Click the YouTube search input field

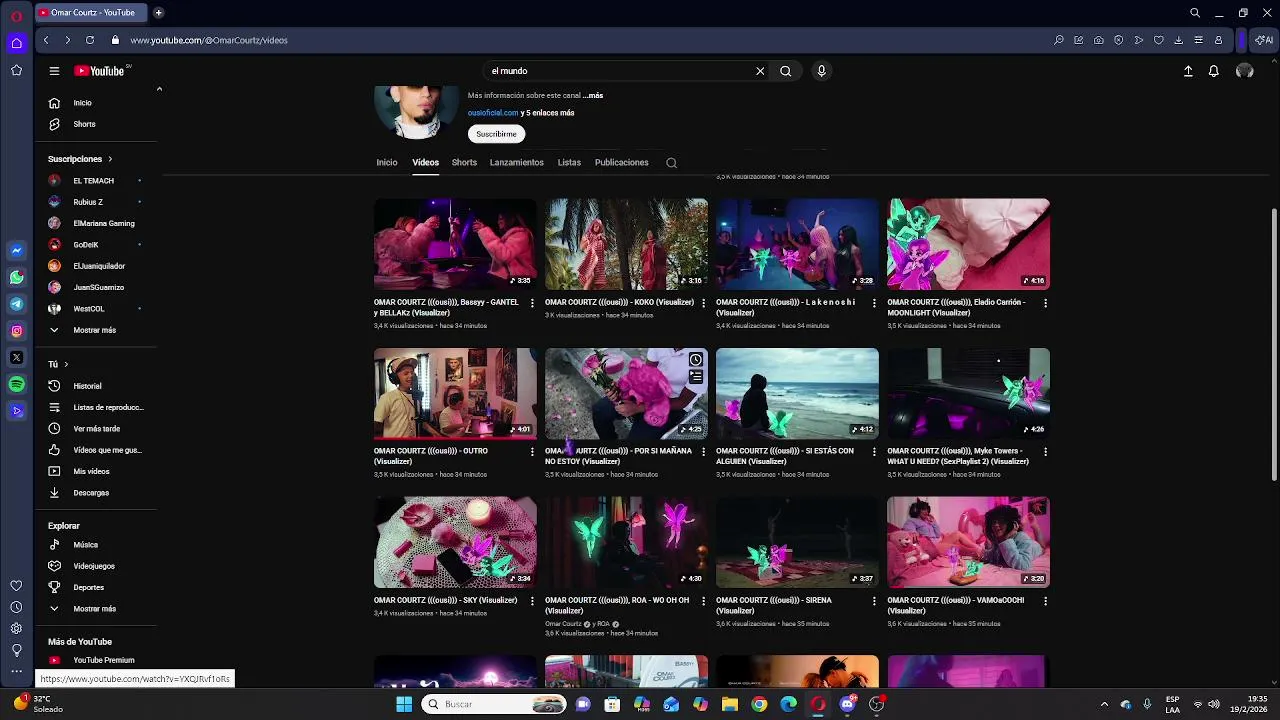pyautogui.click(x=620, y=71)
